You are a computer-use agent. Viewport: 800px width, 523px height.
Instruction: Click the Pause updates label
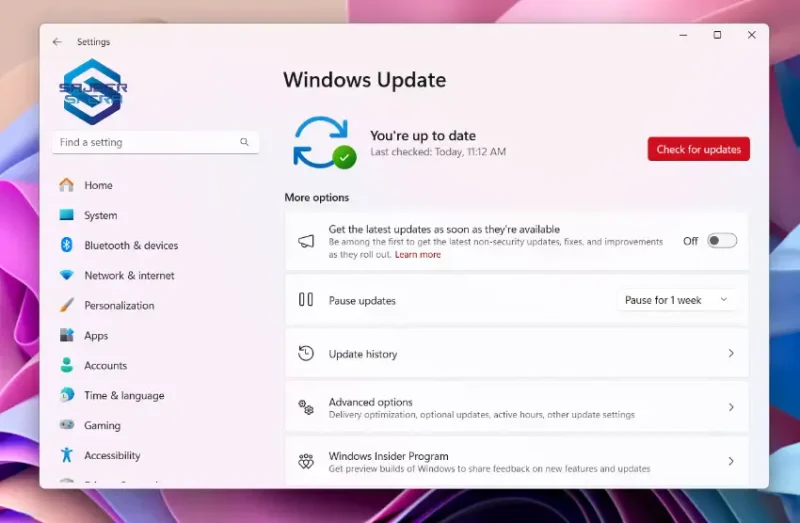pos(362,301)
